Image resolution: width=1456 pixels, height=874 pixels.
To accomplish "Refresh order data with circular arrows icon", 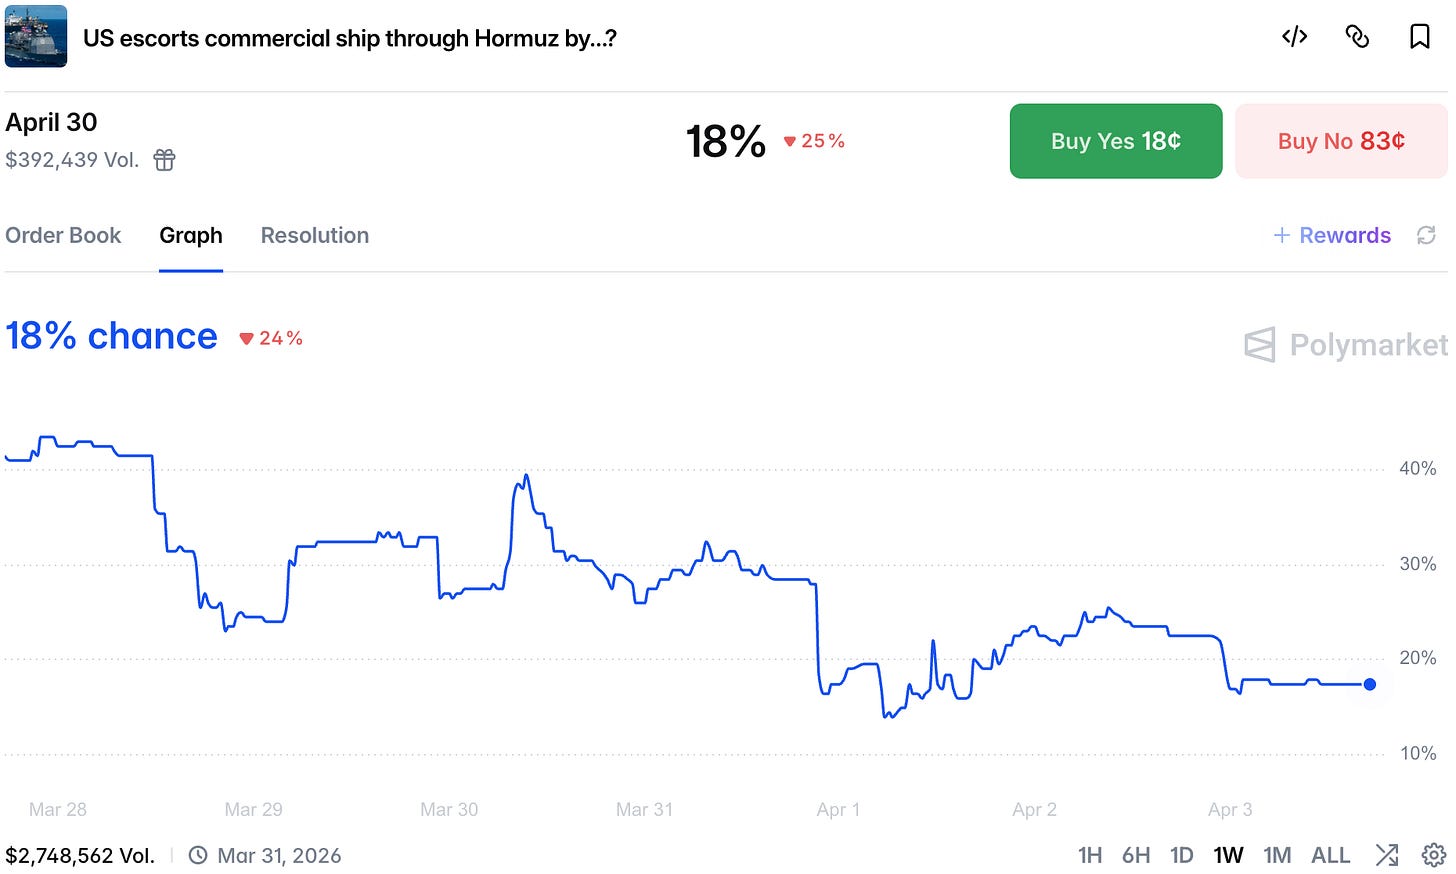I will pyautogui.click(x=1426, y=235).
